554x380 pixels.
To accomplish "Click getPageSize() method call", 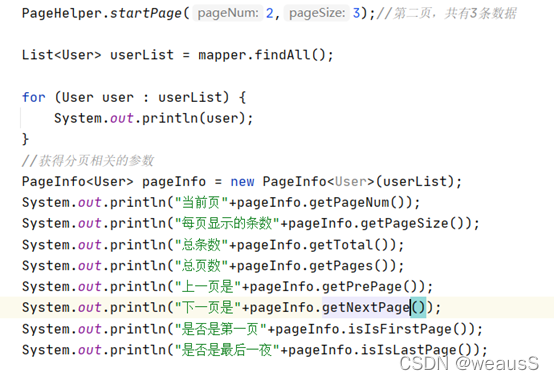I will [x=416, y=223].
